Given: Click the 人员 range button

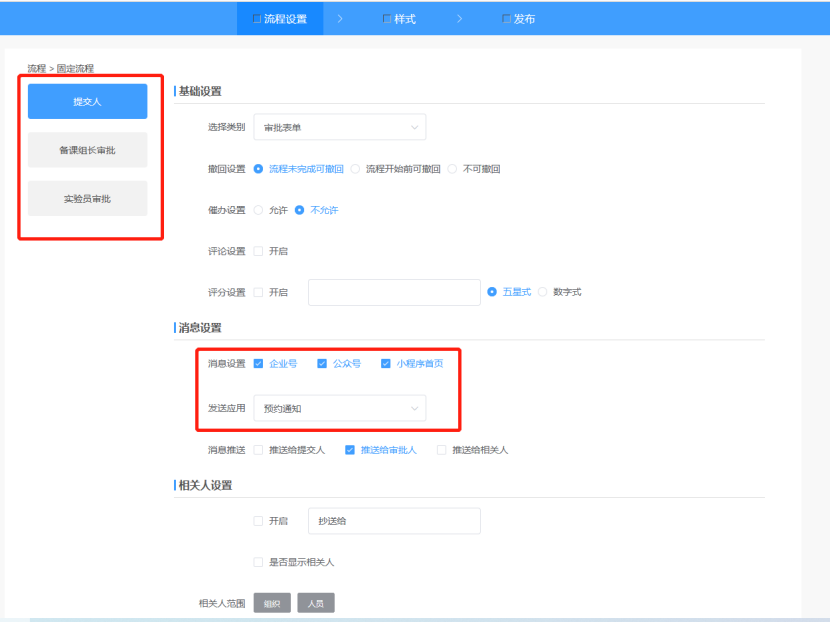Looking at the screenshot, I should (316, 603).
